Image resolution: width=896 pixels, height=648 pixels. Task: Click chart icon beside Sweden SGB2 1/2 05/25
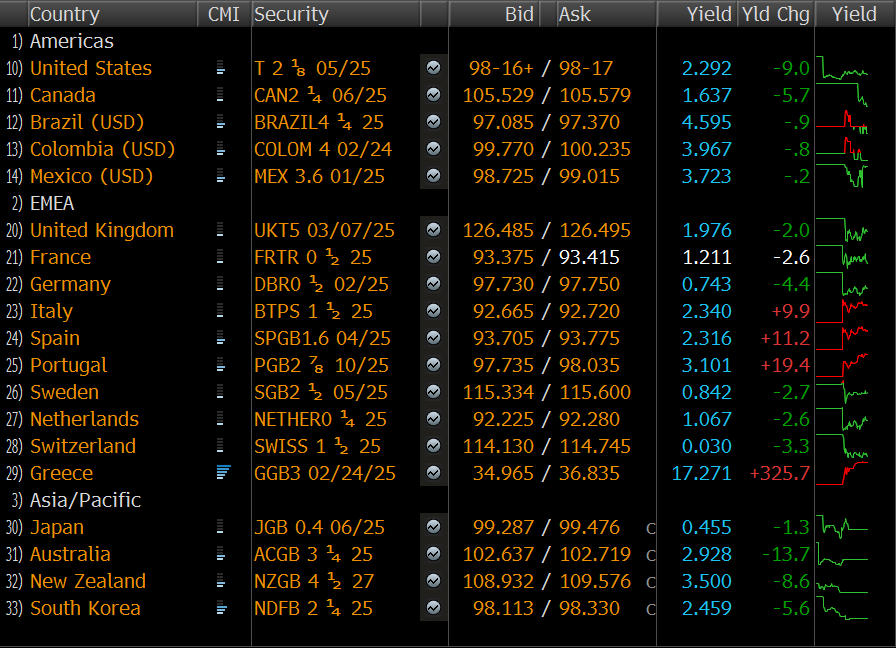click(x=434, y=392)
